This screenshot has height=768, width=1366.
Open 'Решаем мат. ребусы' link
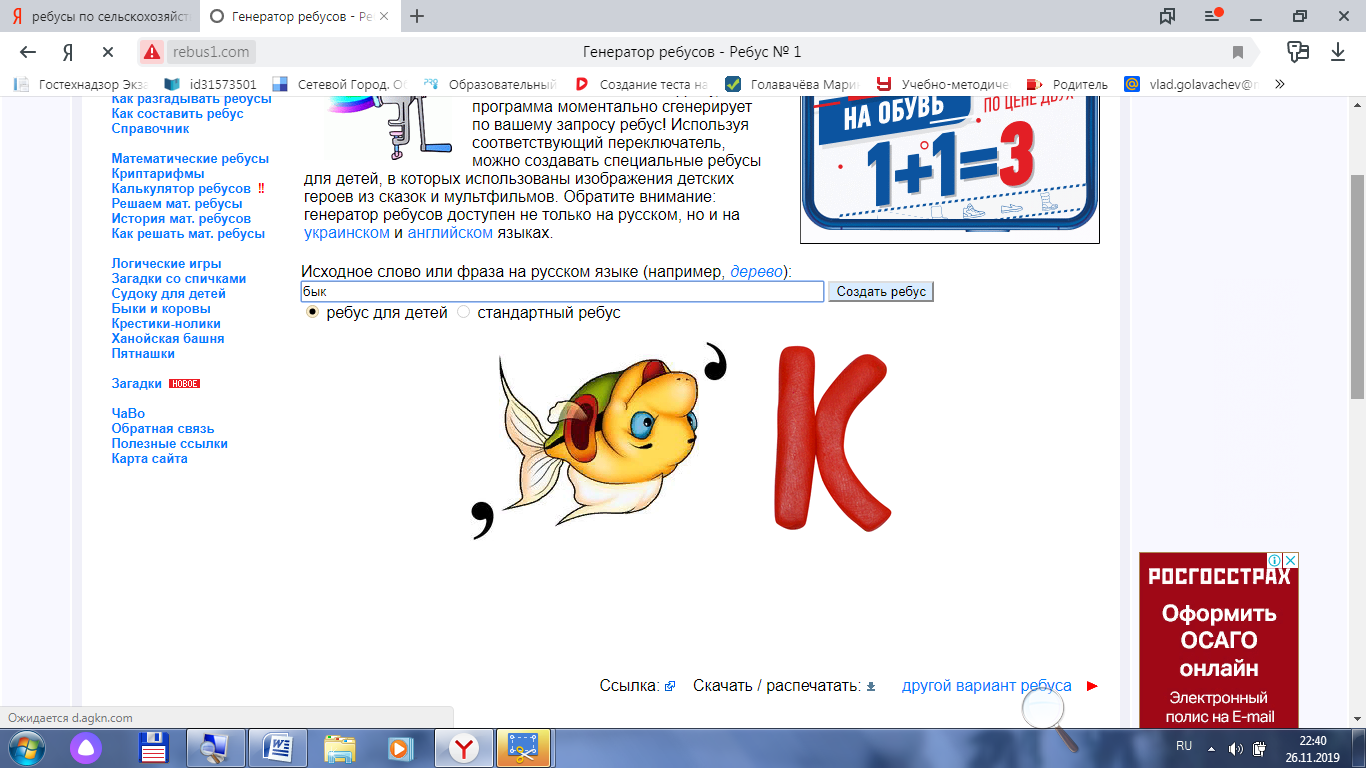[176, 204]
